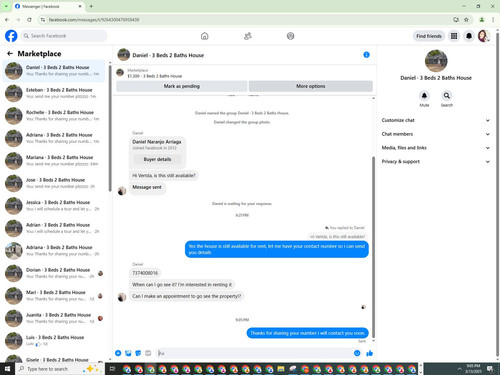
Task: Open the Groups icon in top navigation
Action: point(290,36)
